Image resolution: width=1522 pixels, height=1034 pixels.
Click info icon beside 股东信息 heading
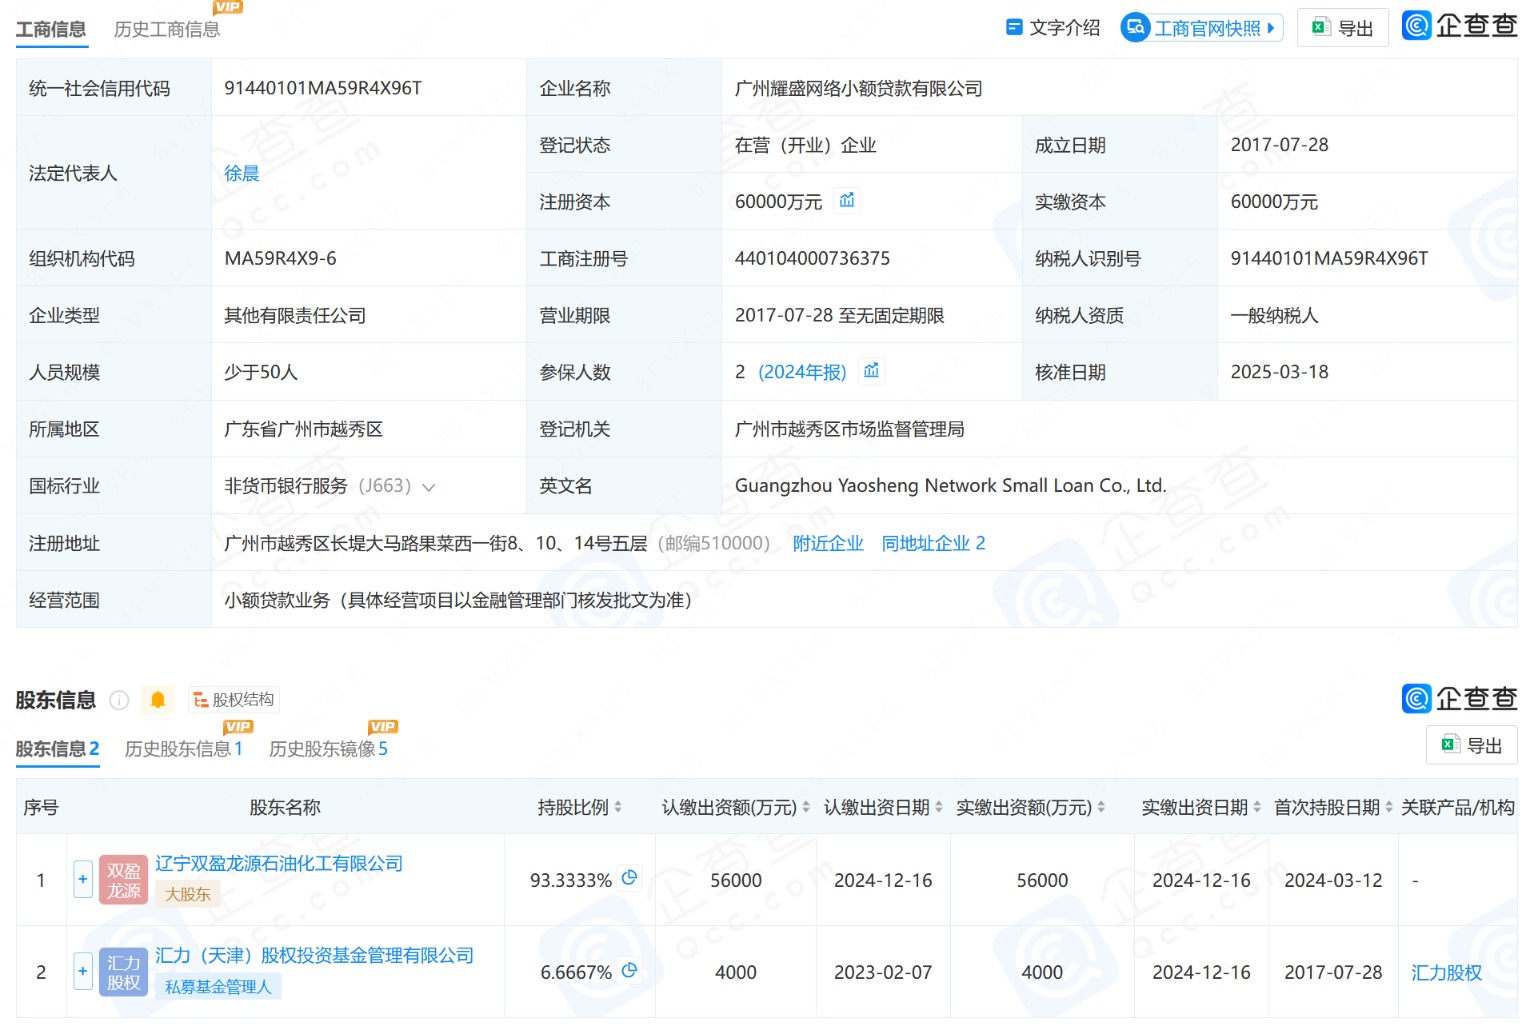(119, 700)
